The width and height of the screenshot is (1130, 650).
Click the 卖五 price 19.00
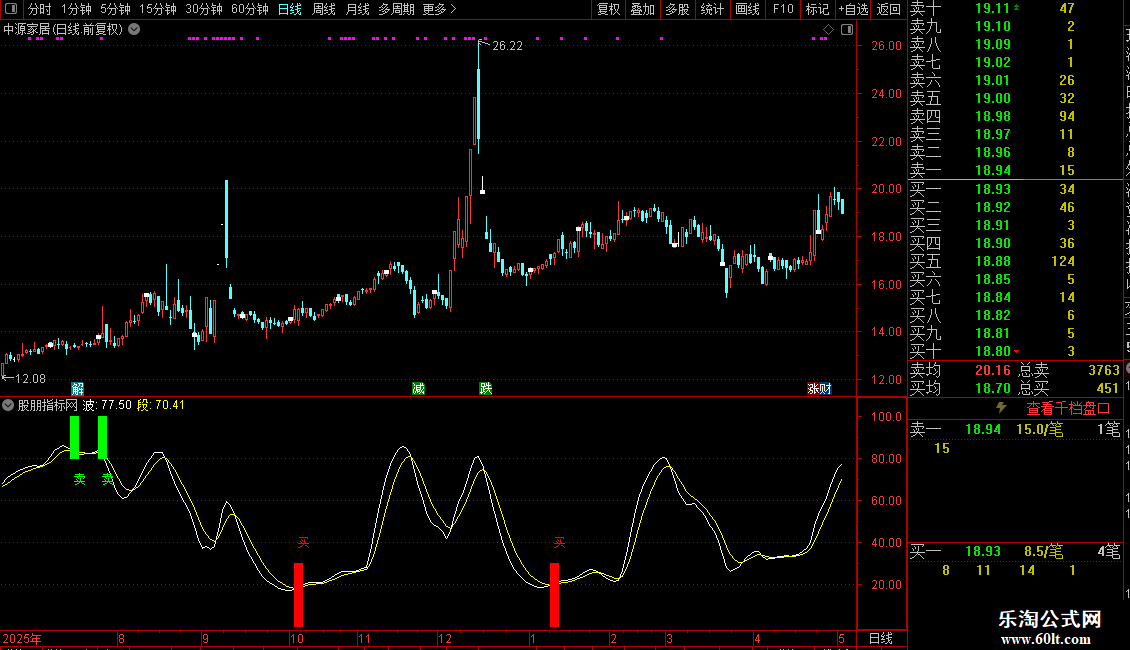click(x=992, y=99)
